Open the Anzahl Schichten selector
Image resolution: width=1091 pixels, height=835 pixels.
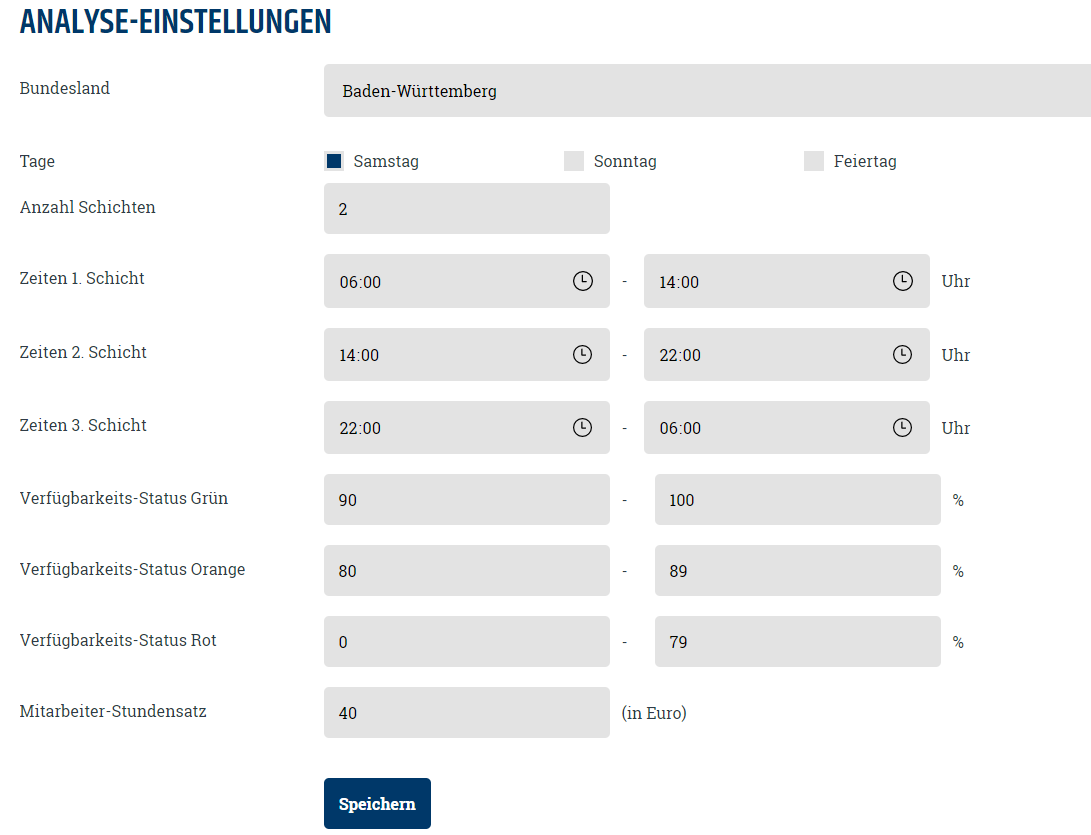(467, 209)
